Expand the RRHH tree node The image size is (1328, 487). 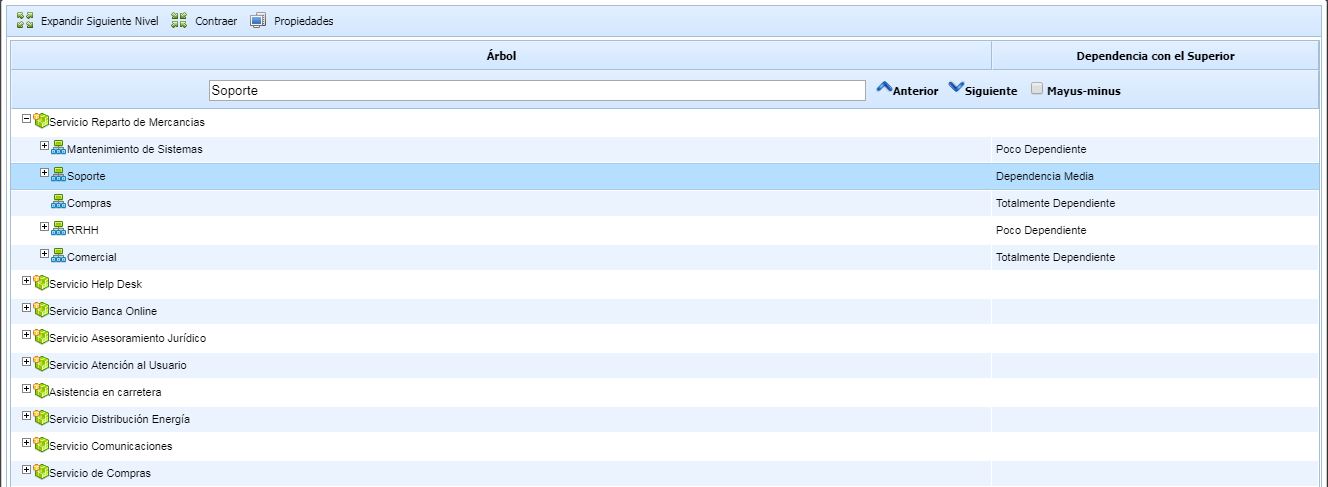(x=44, y=228)
